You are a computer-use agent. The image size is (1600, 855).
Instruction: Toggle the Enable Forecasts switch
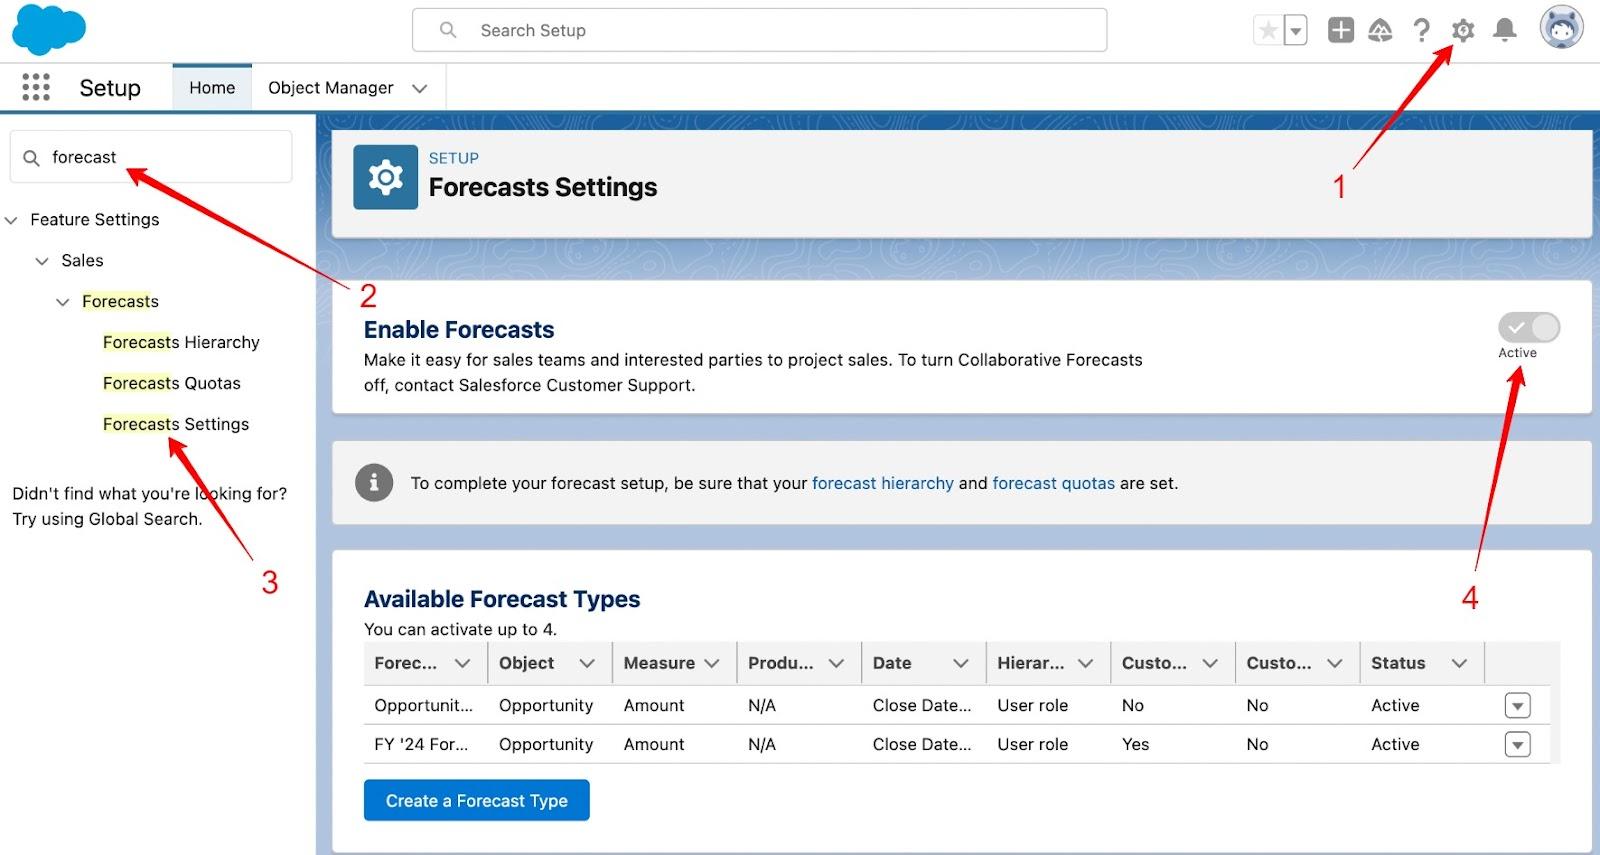[x=1528, y=327]
